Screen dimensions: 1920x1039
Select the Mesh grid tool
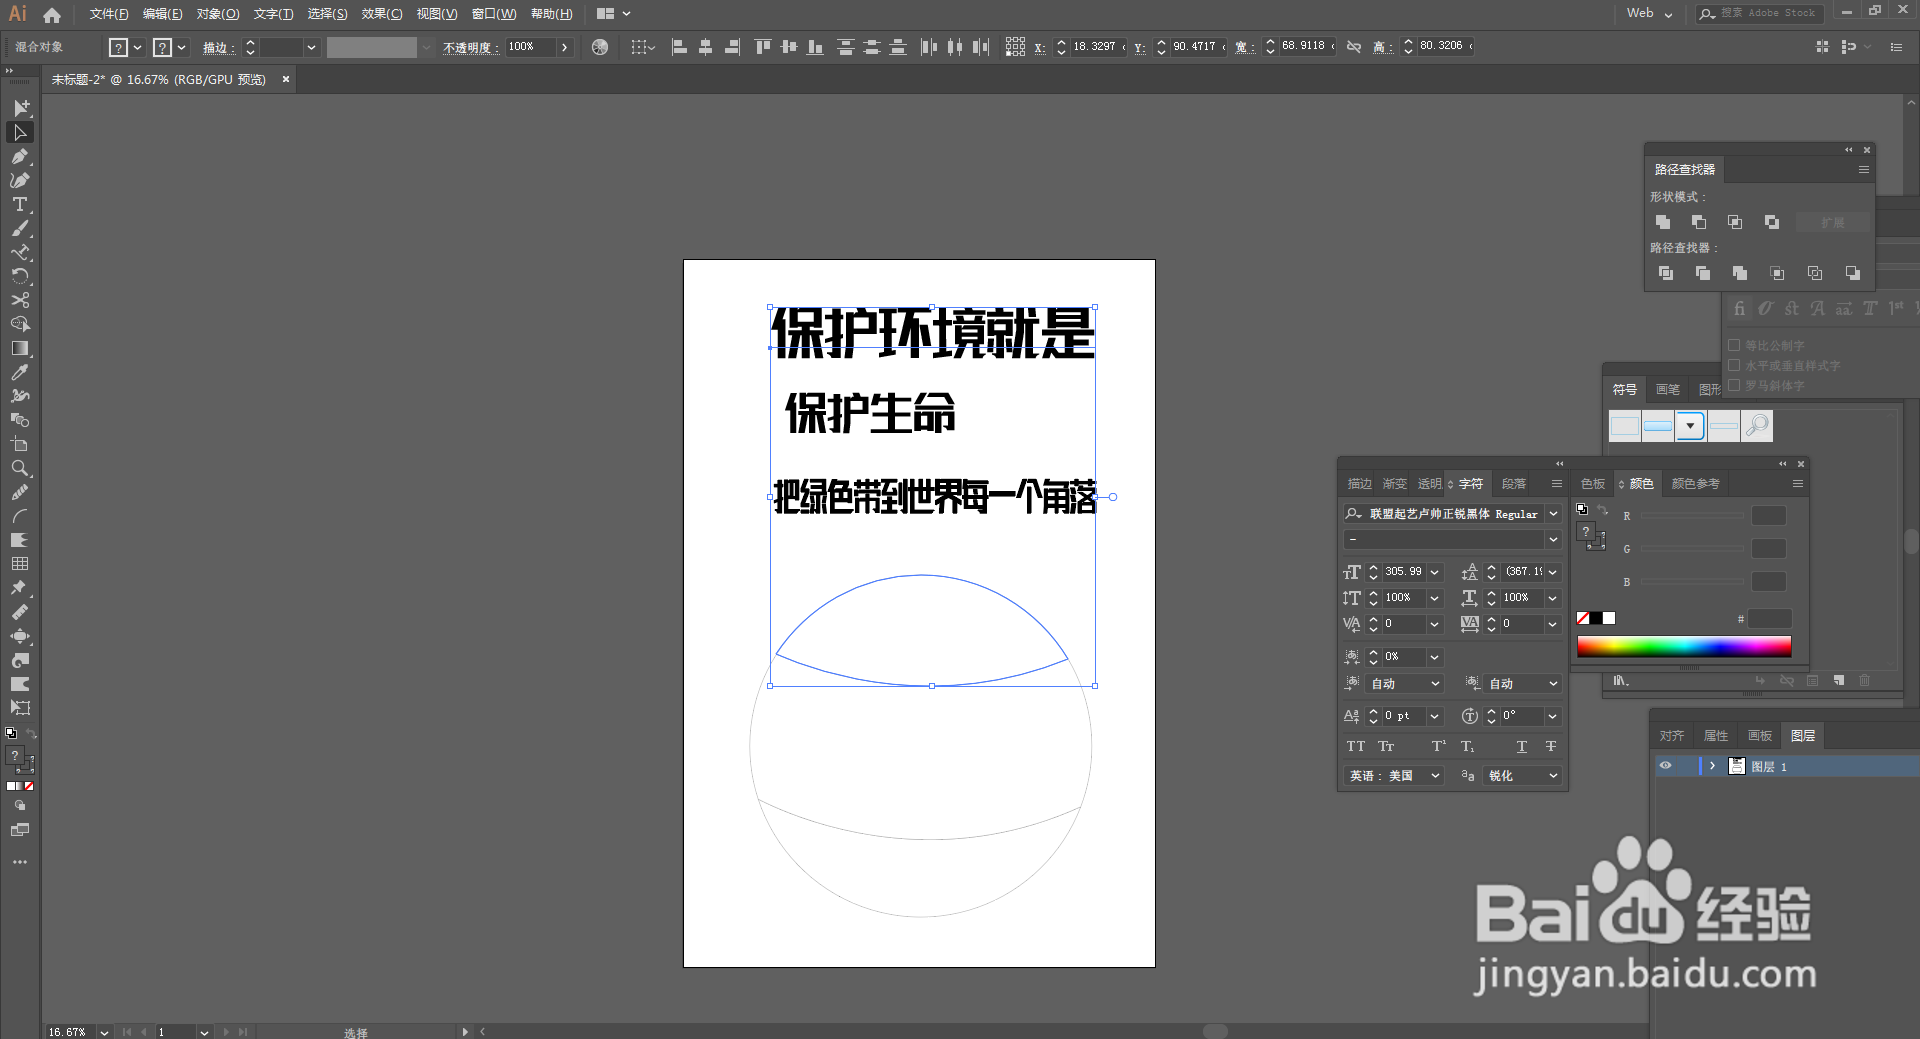[20, 564]
